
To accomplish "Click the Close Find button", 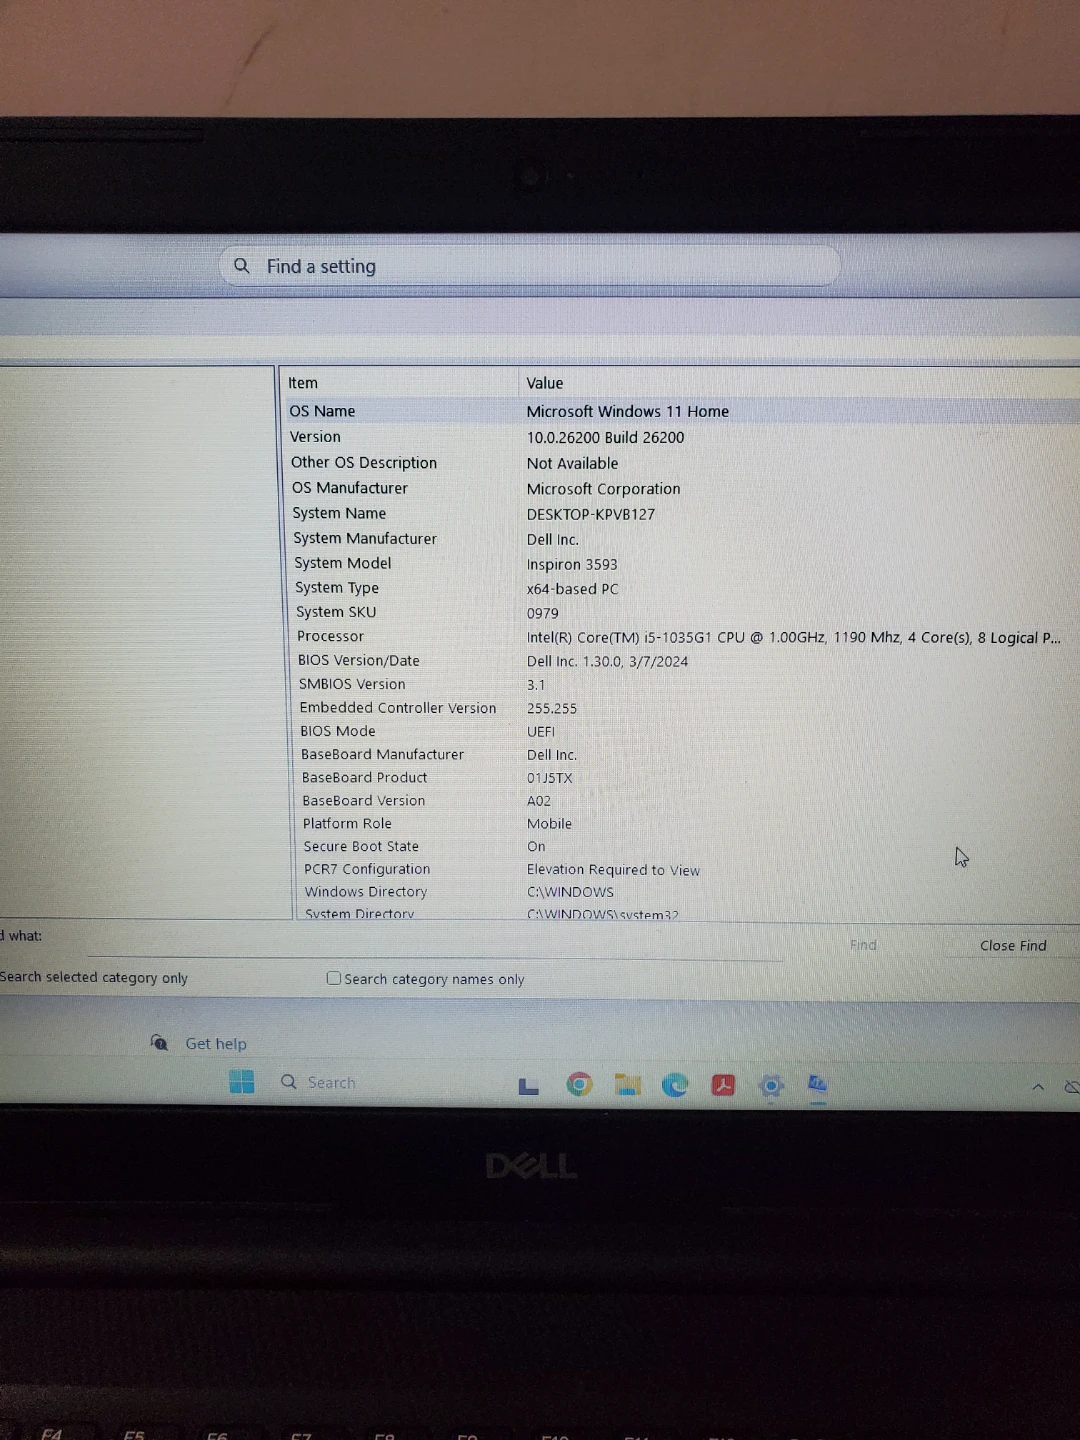I will click(x=1012, y=945).
